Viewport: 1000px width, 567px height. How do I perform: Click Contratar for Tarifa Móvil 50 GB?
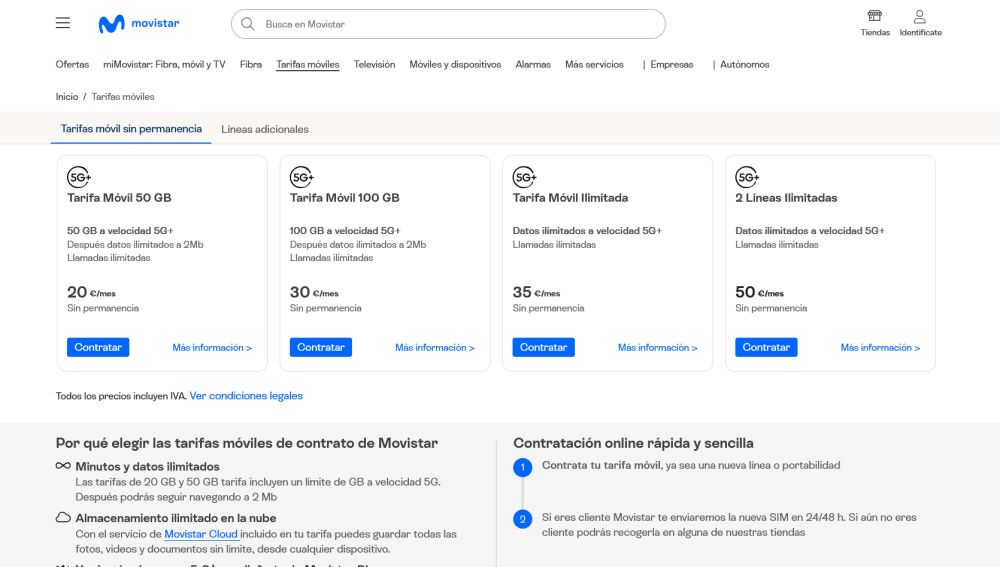click(98, 347)
